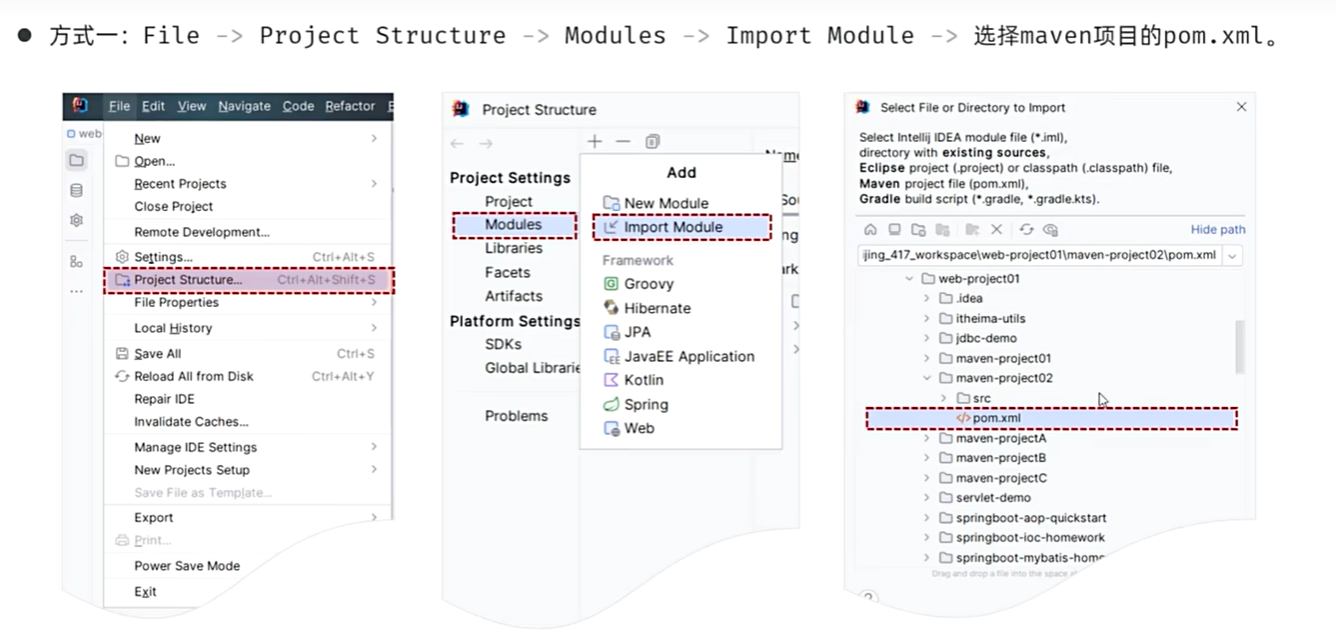Click the help question mark in import dialog
The image size is (1336, 634).
(x=868, y=598)
